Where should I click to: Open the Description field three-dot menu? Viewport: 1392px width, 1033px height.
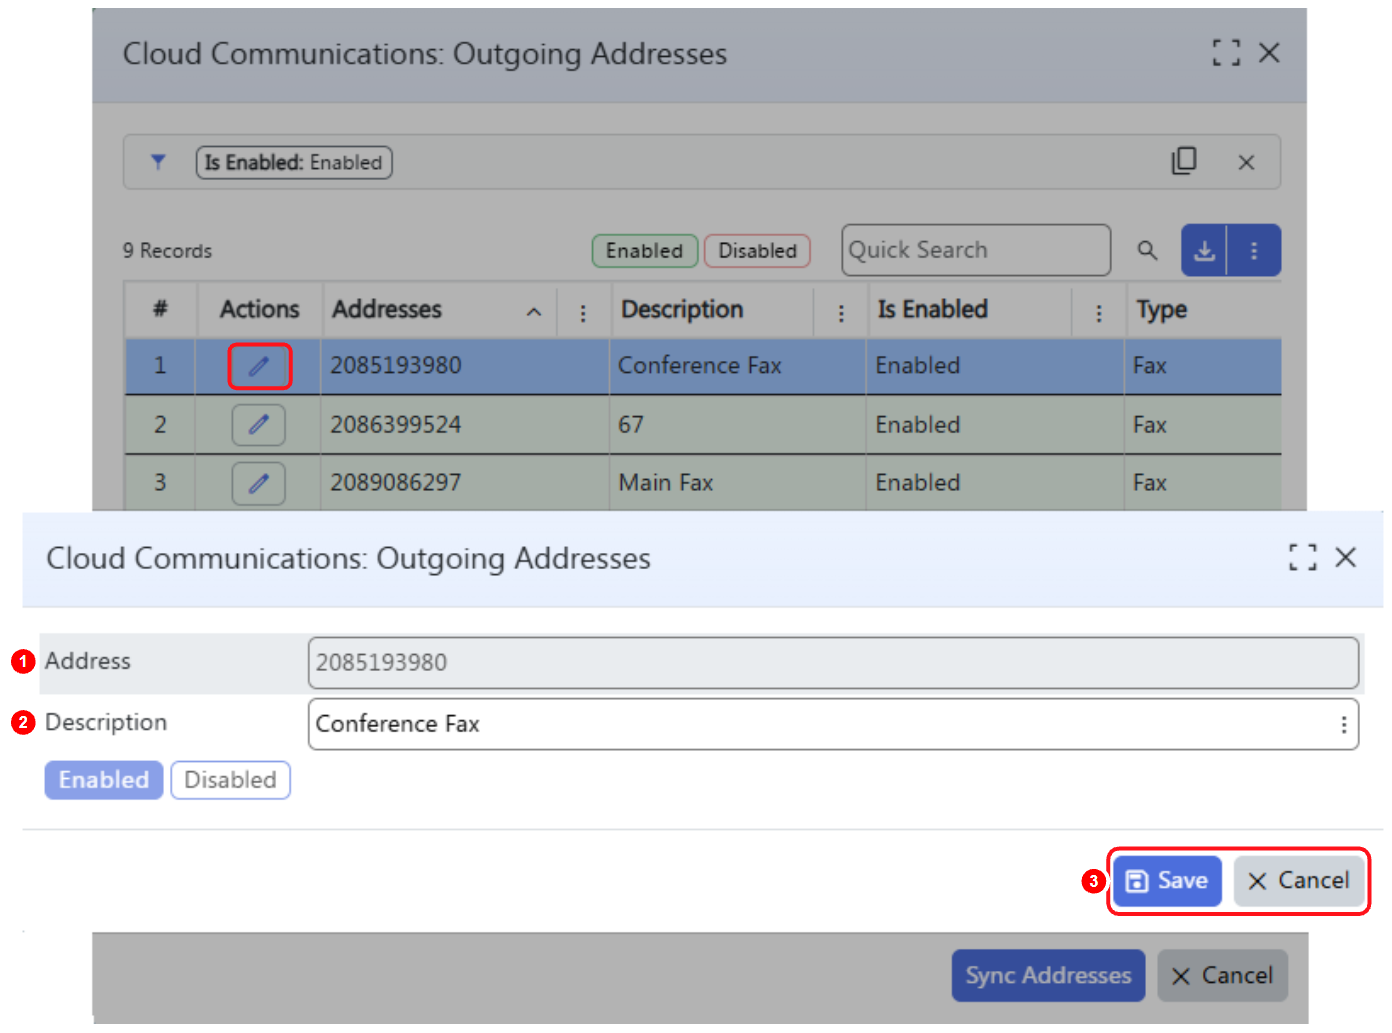pos(1344,724)
